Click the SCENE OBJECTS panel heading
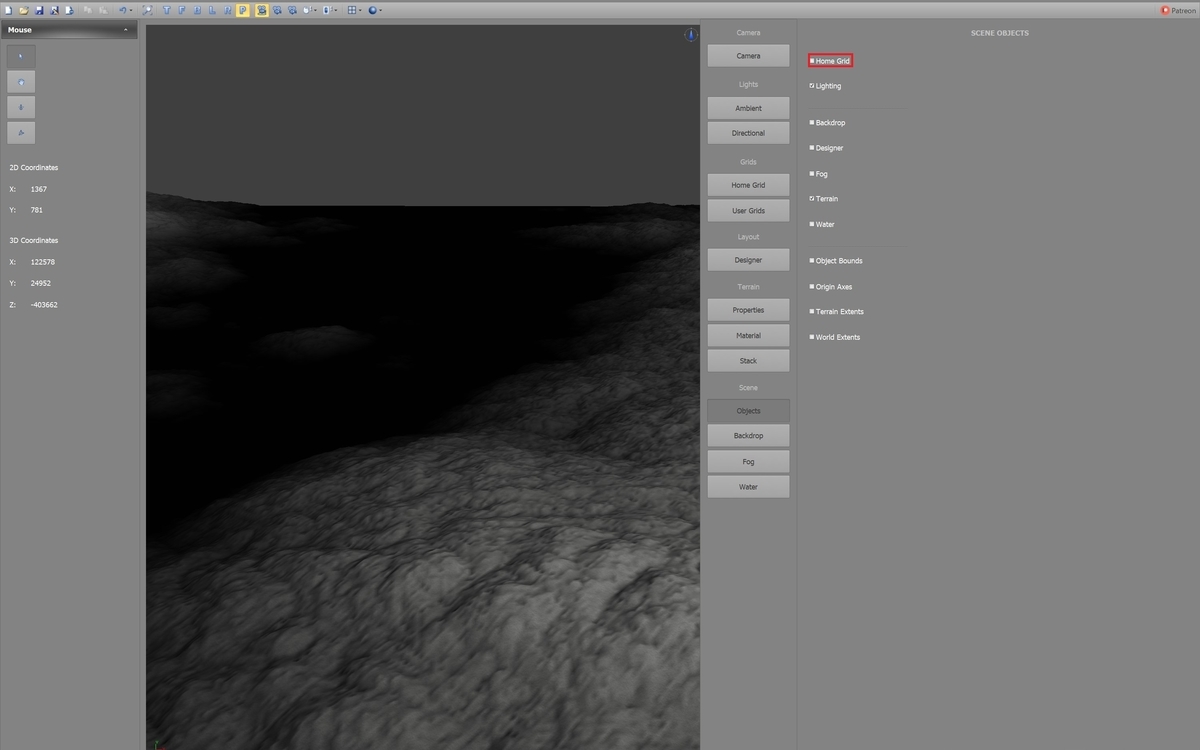 (999, 33)
